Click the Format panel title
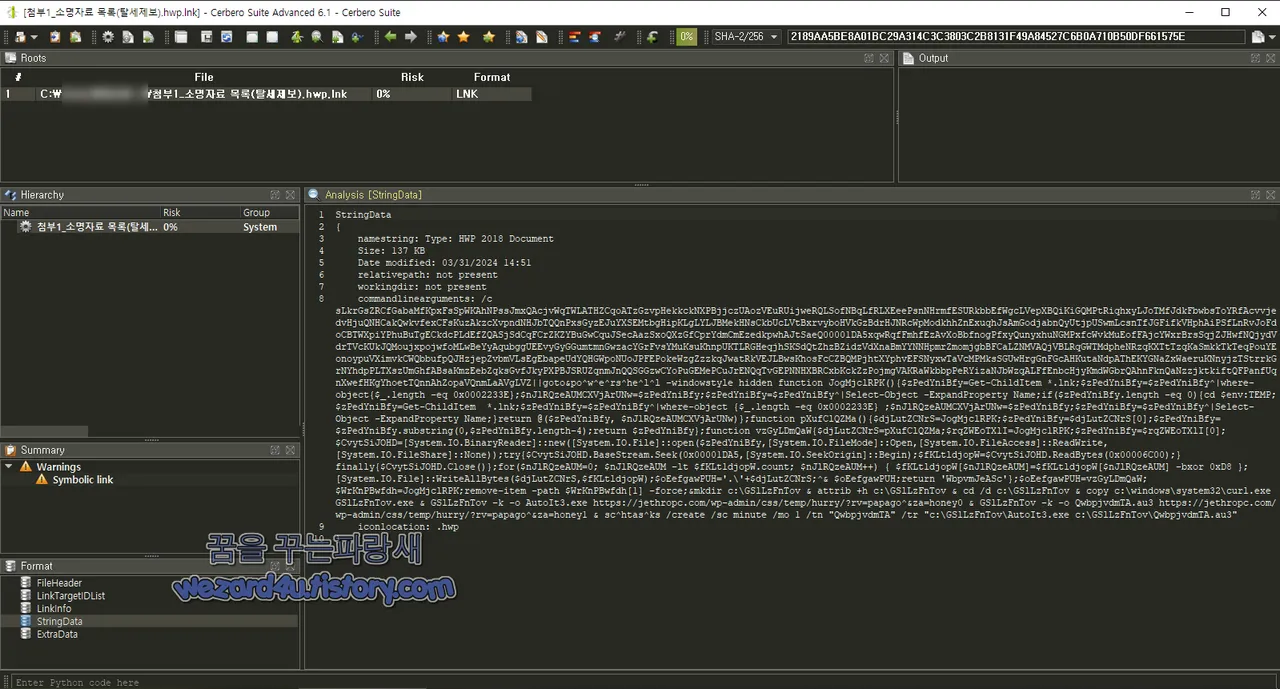This screenshot has width=1280, height=689. tap(37, 566)
